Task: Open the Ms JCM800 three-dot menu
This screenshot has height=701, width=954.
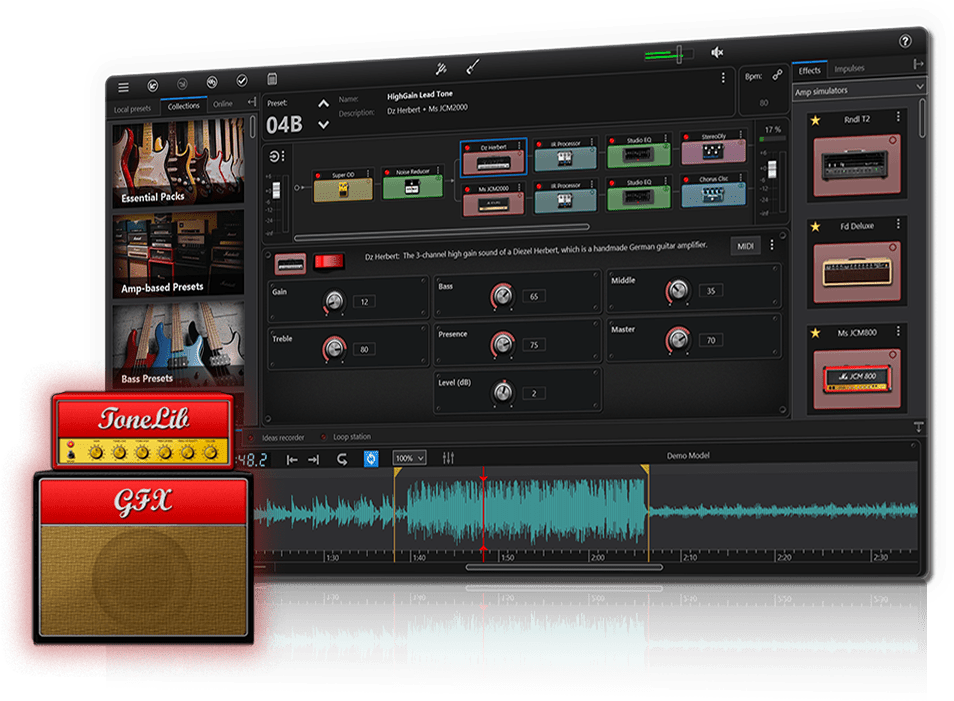Action: 898,331
